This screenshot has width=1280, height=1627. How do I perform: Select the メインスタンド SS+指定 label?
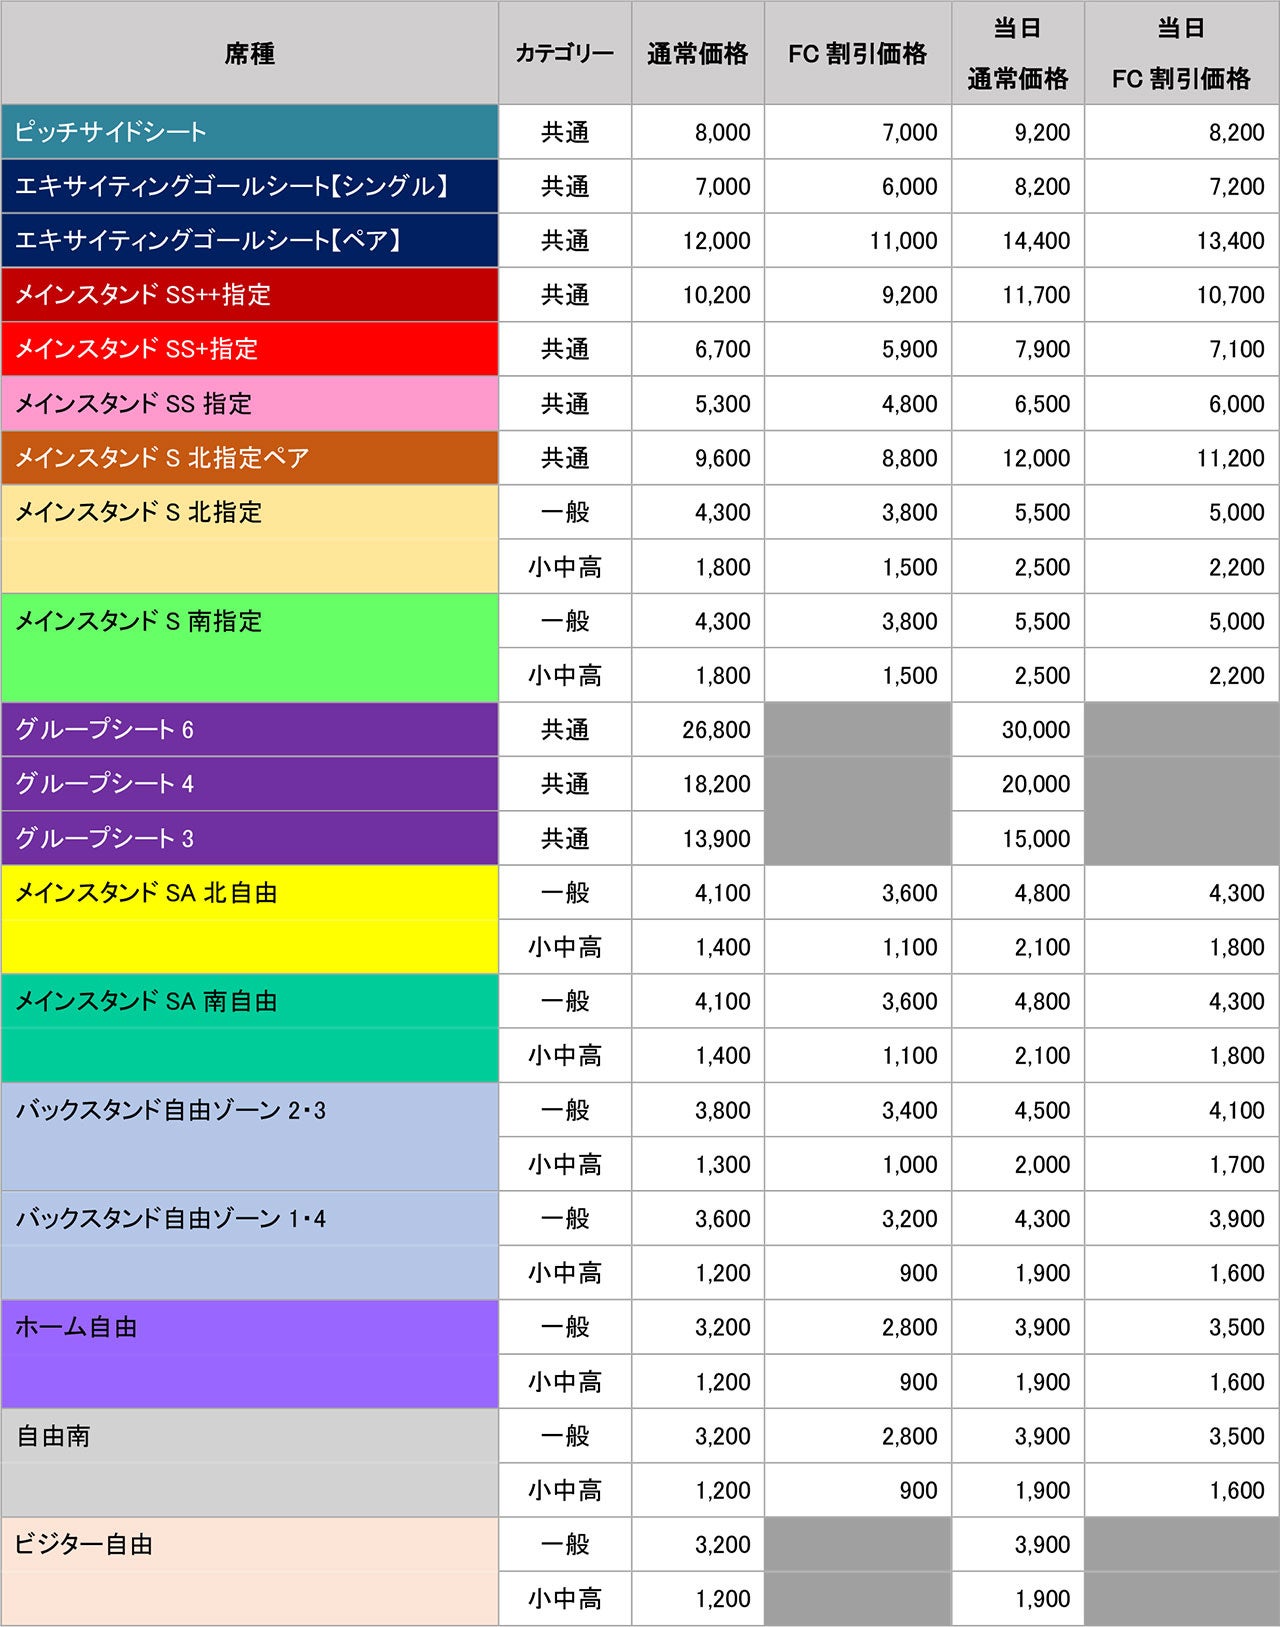point(250,349)
